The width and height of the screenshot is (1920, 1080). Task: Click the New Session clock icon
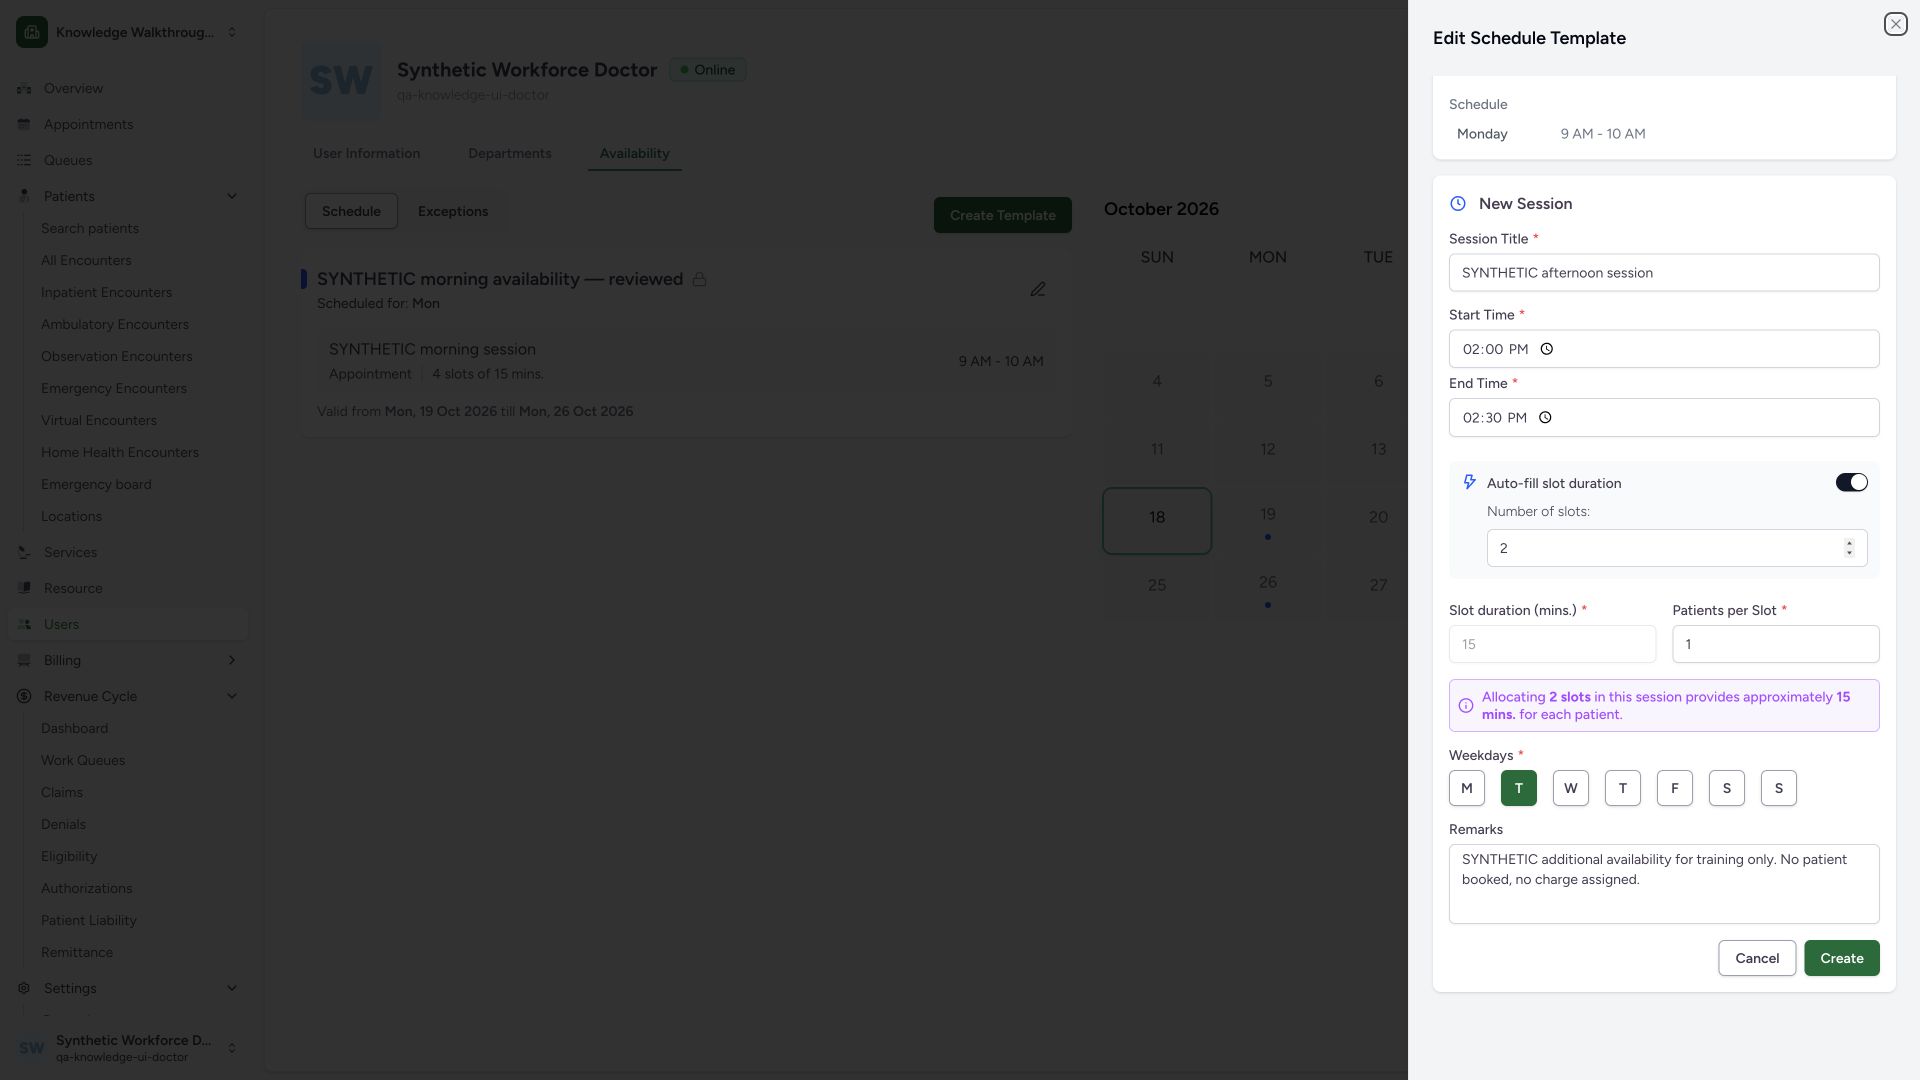coord(1458,204)
